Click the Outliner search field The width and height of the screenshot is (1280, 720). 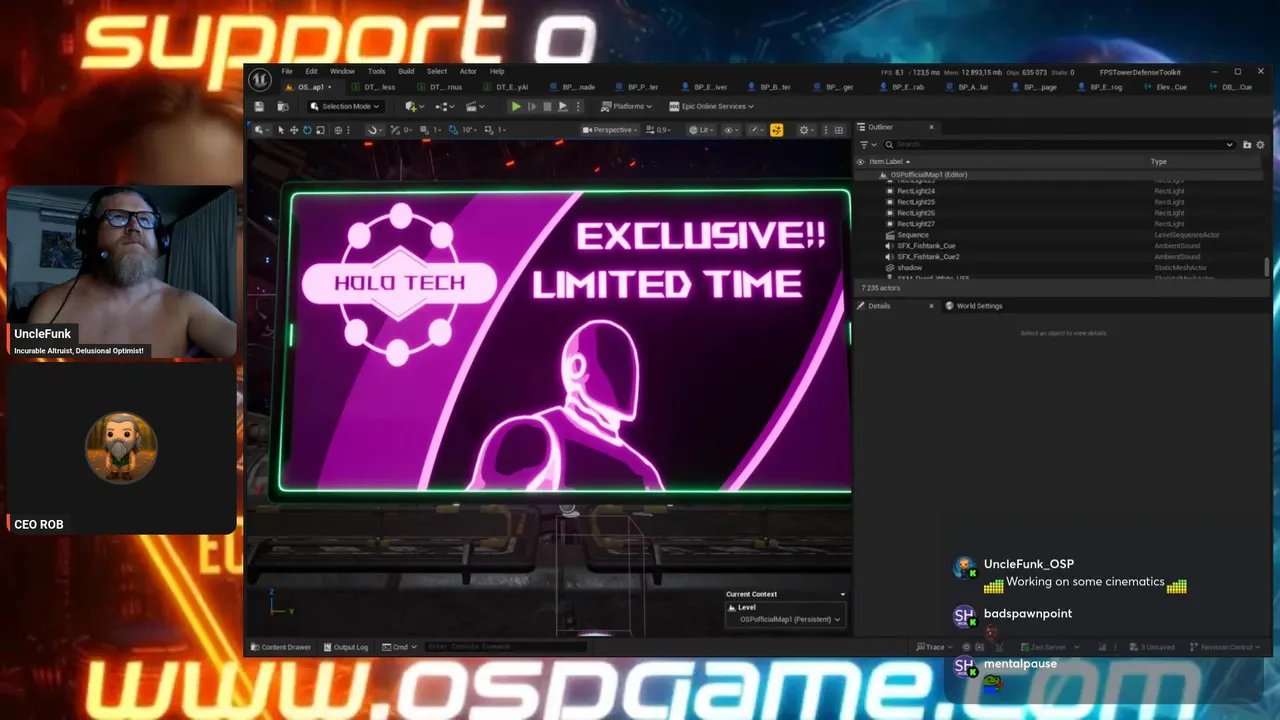[x=1058, y=145]
